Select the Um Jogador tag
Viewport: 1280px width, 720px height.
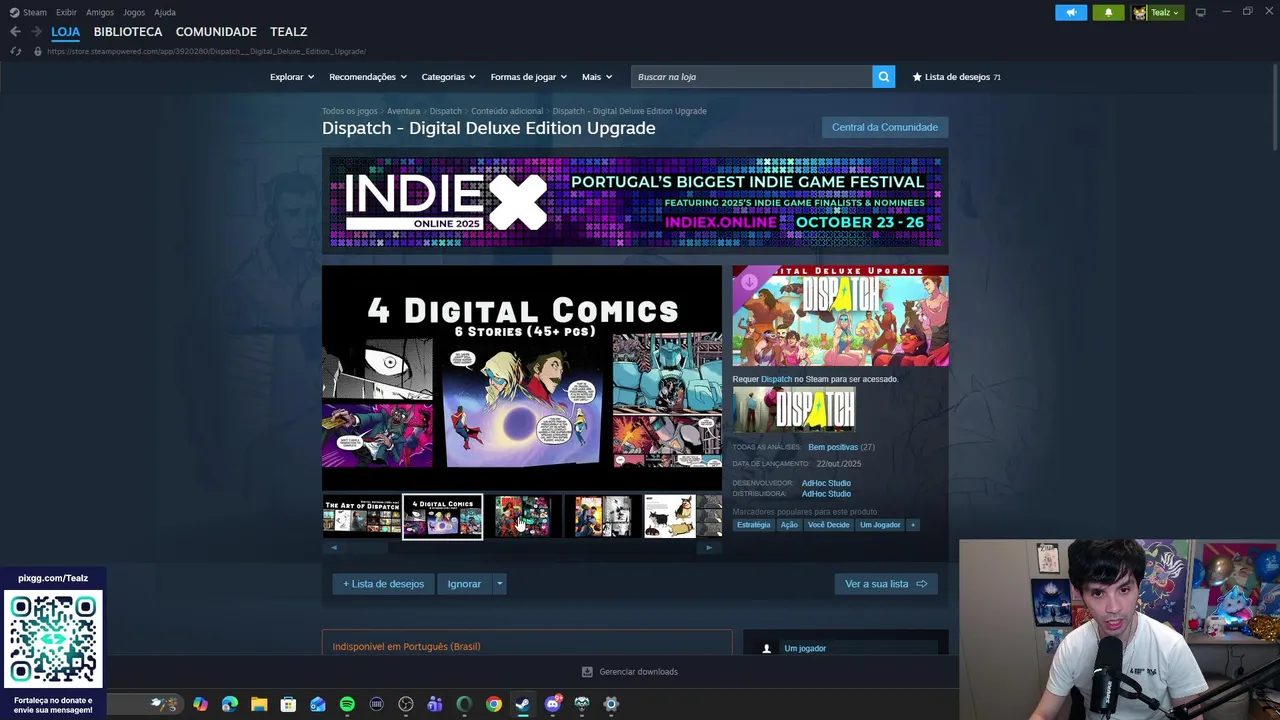(880, 525)
